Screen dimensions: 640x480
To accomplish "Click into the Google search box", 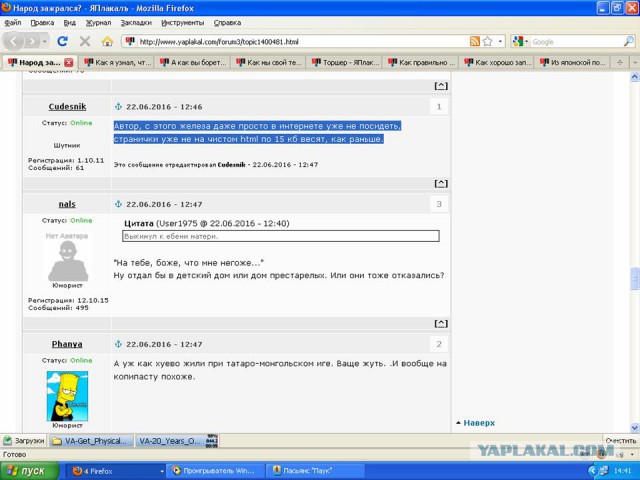I will click(576, 42).
